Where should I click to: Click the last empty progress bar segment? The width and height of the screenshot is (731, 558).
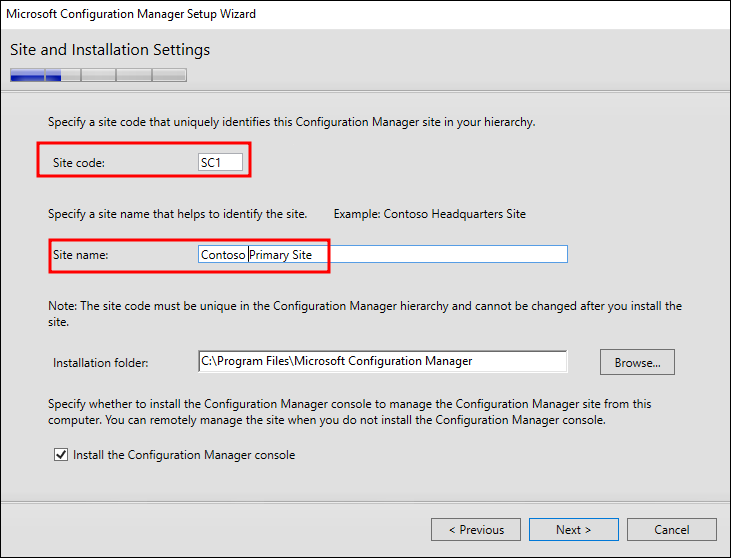[169, 74]
